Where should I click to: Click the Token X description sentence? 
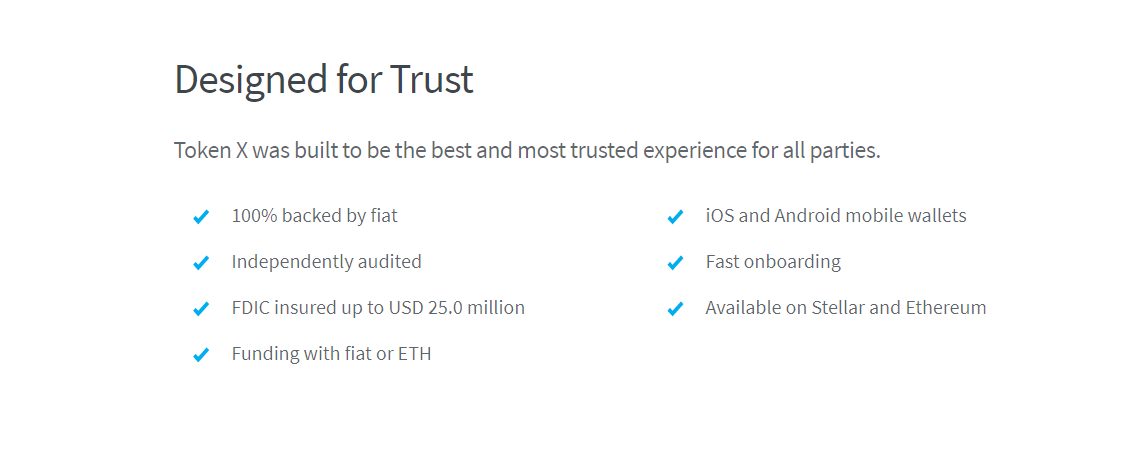point(527,151)
